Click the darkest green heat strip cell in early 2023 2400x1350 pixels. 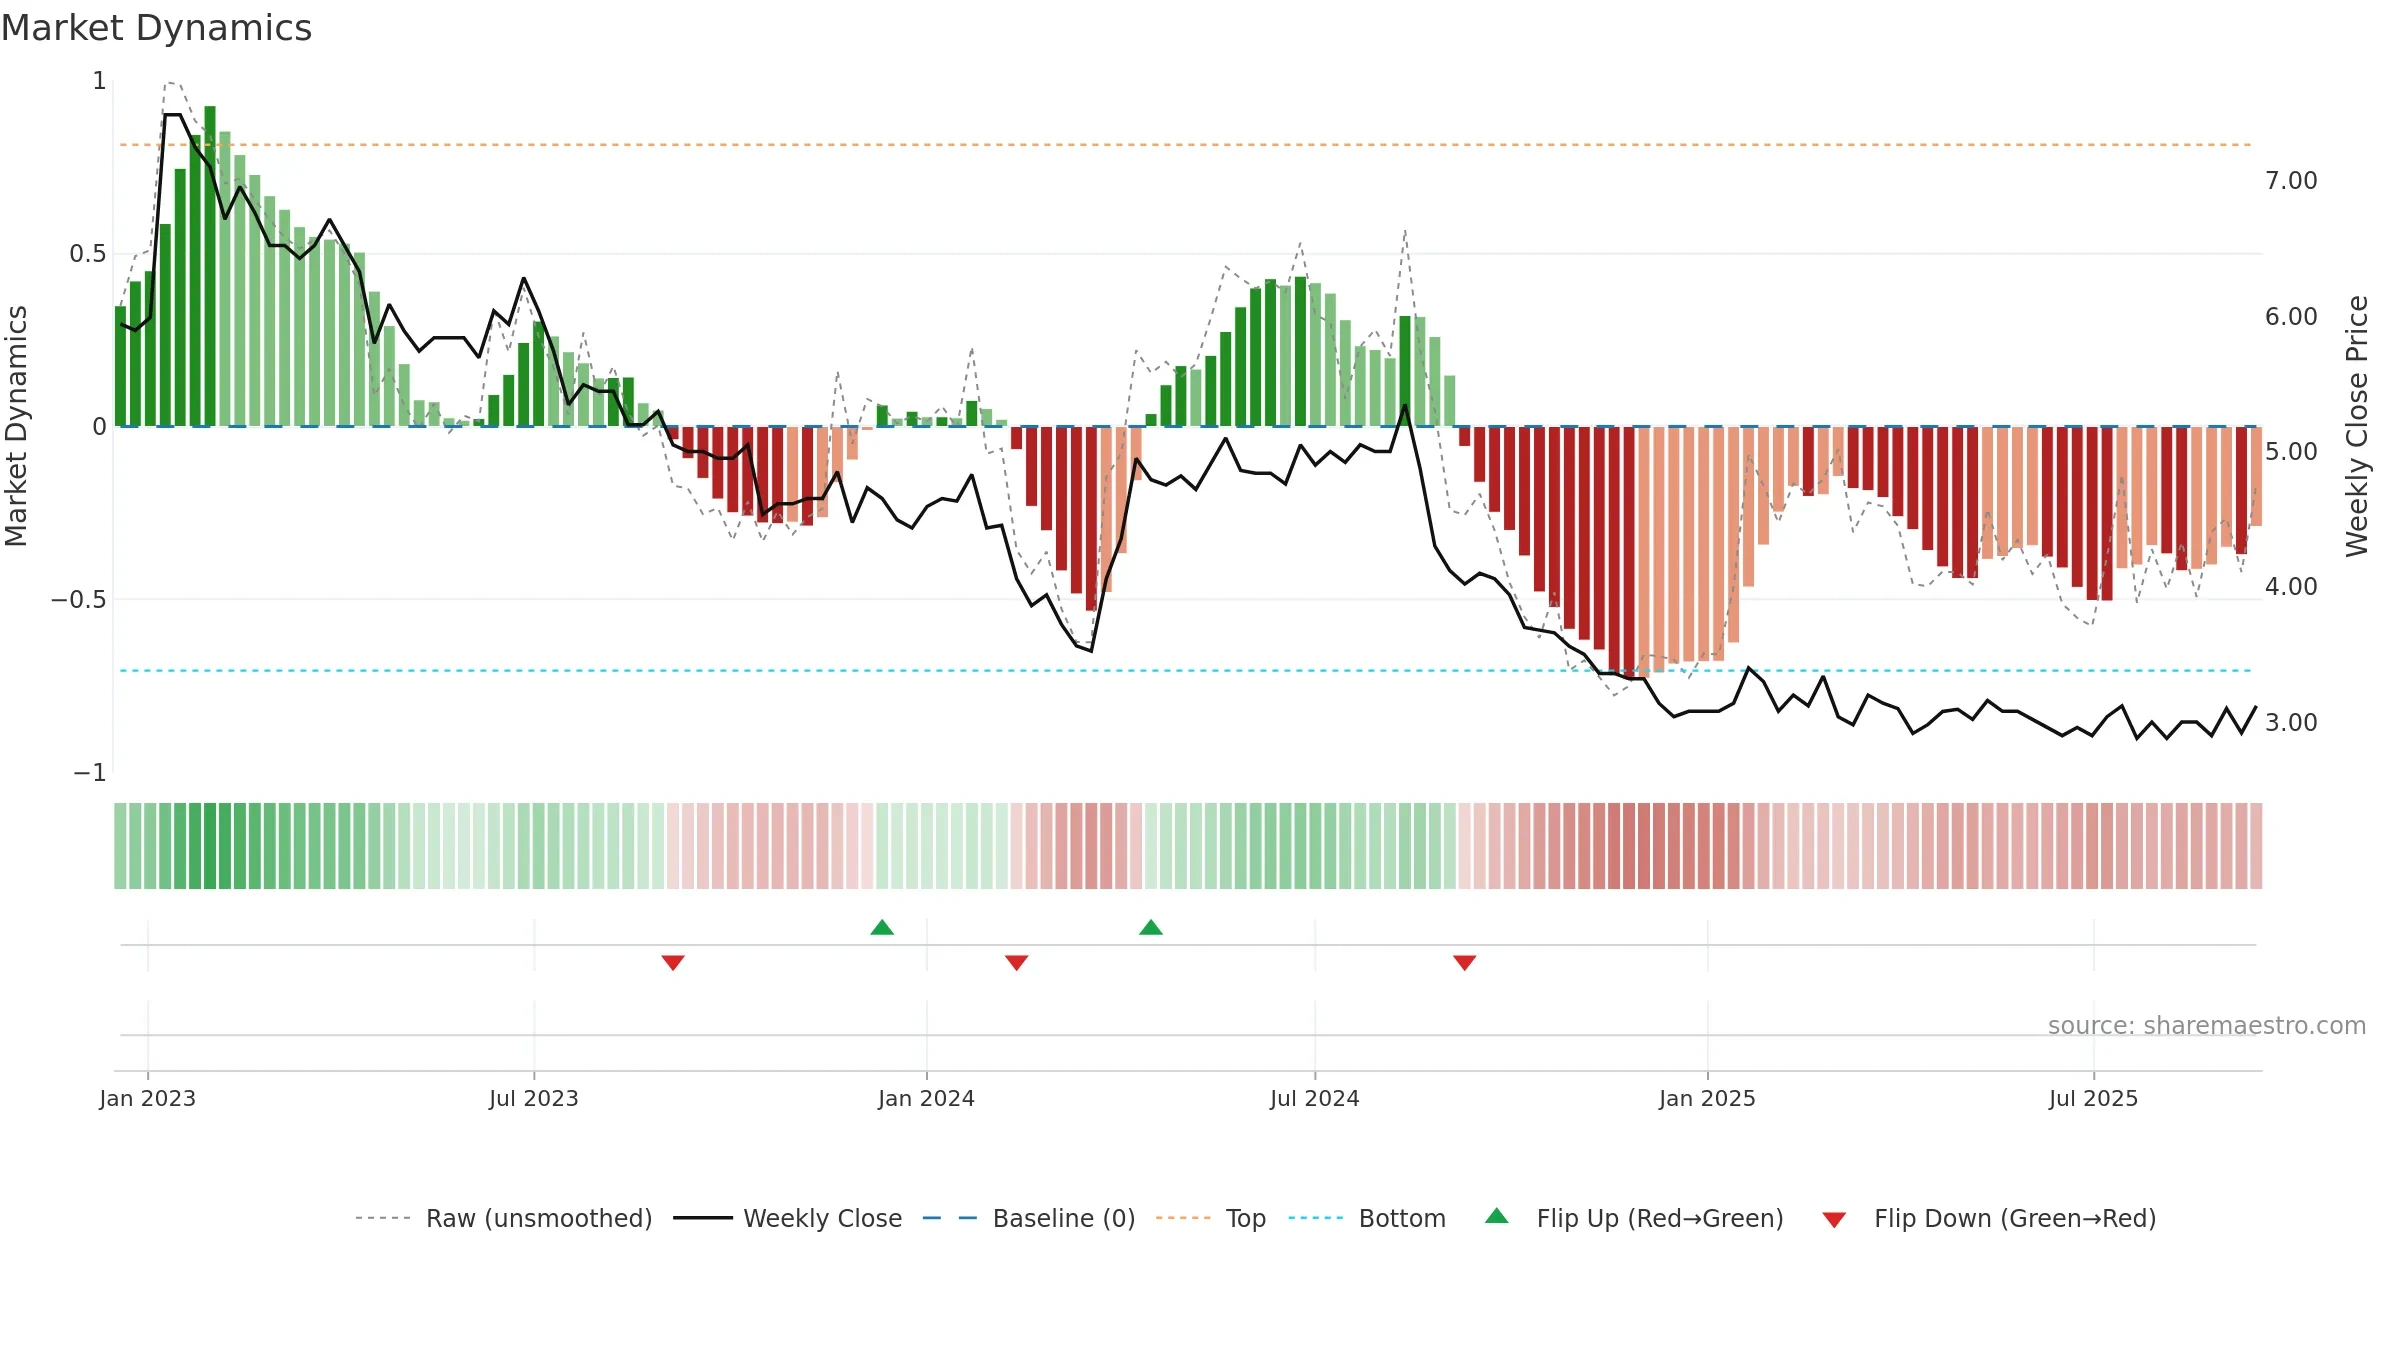(210, 846)
